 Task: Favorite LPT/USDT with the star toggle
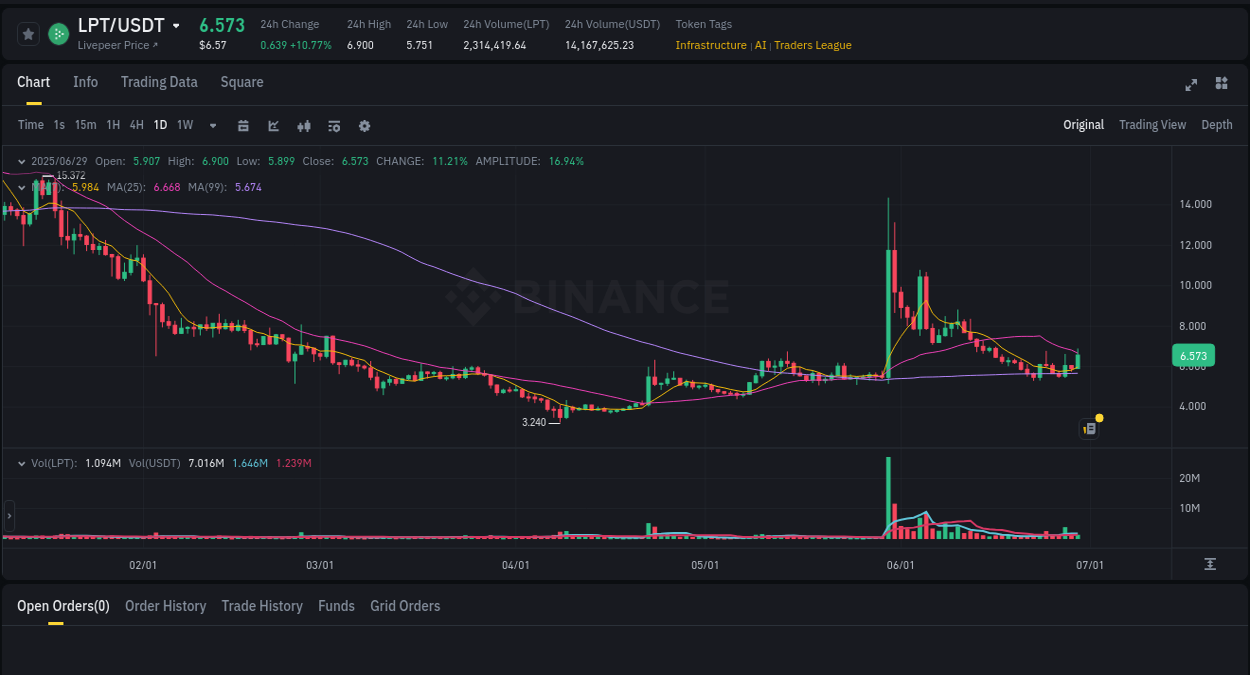click(x=28, y=33)
